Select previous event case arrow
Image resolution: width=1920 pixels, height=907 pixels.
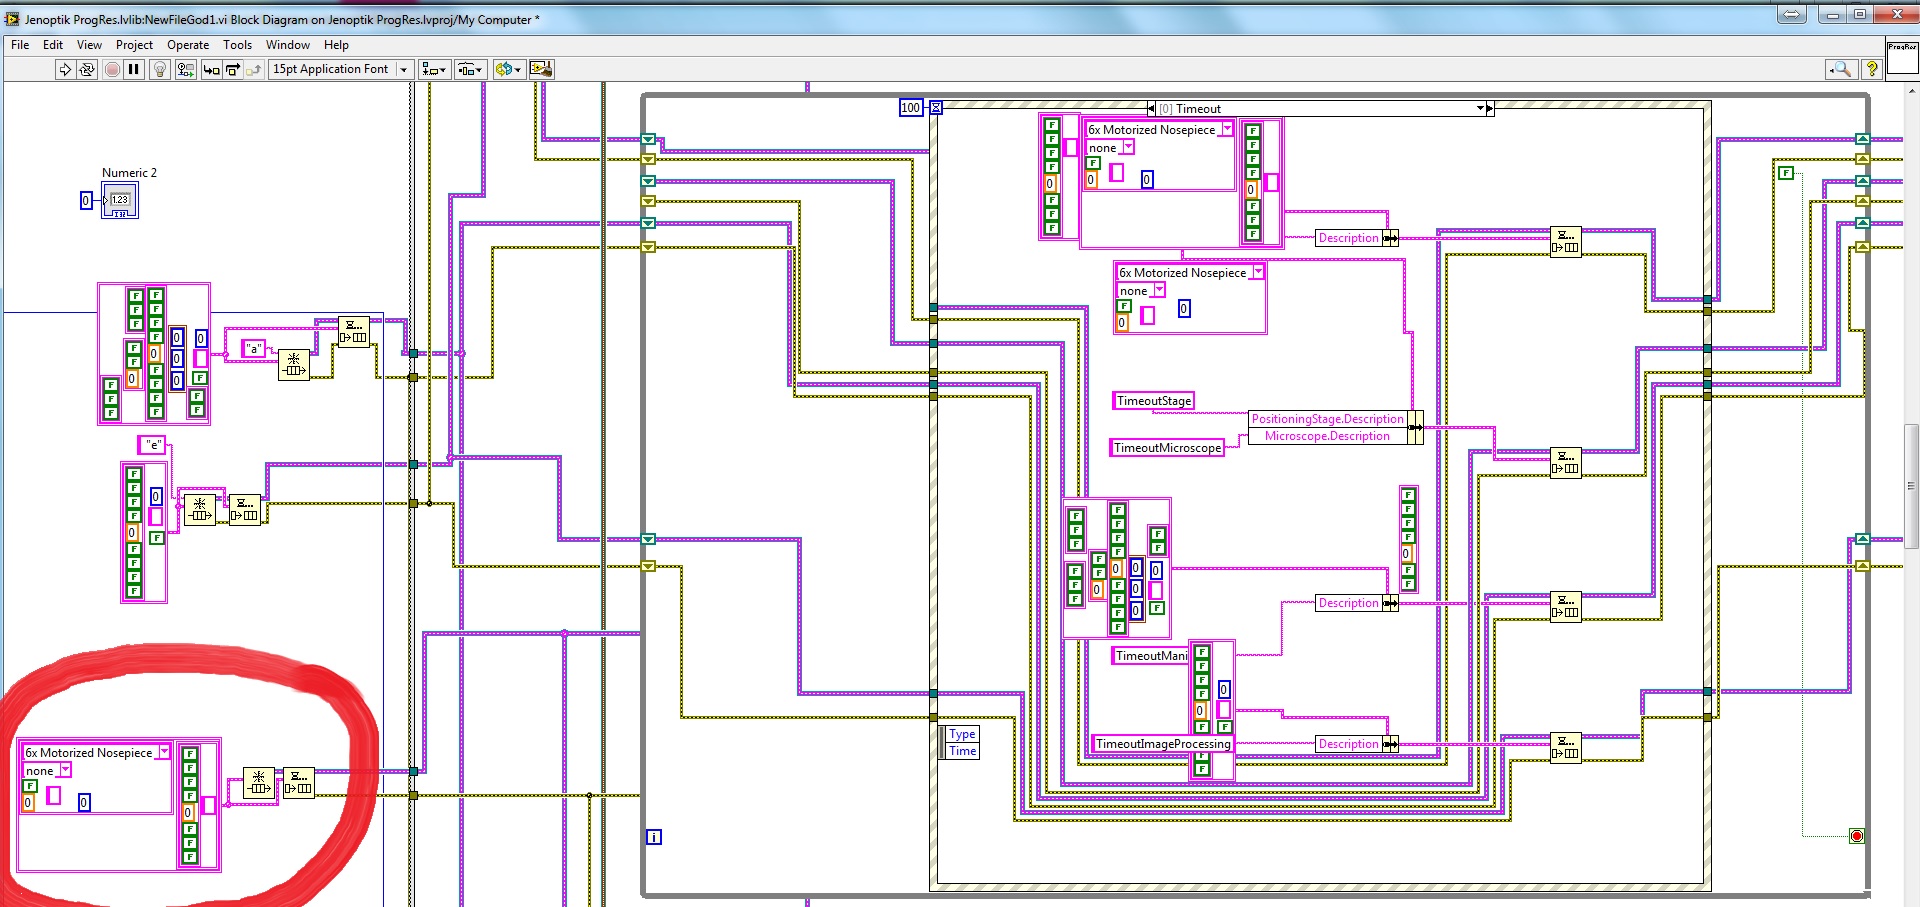tap(1151, 108)
